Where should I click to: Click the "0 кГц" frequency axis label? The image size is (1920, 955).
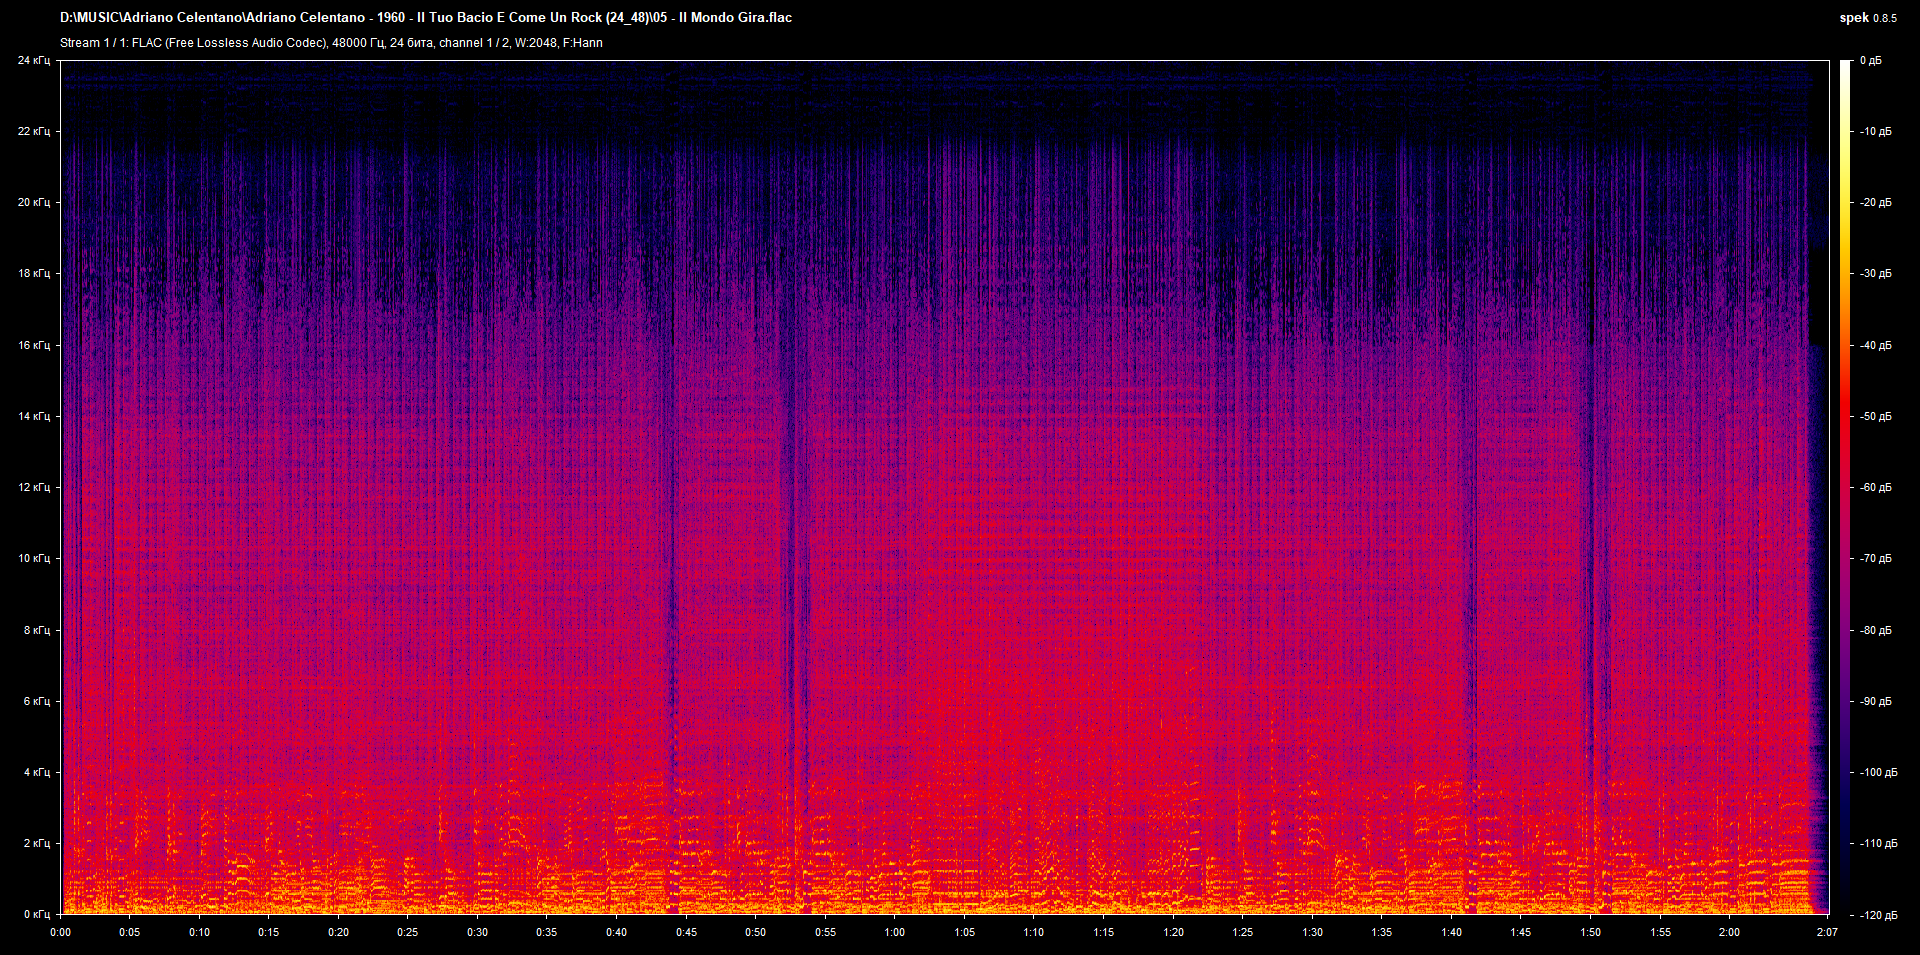pyautogui.click(x=37, y=915)
